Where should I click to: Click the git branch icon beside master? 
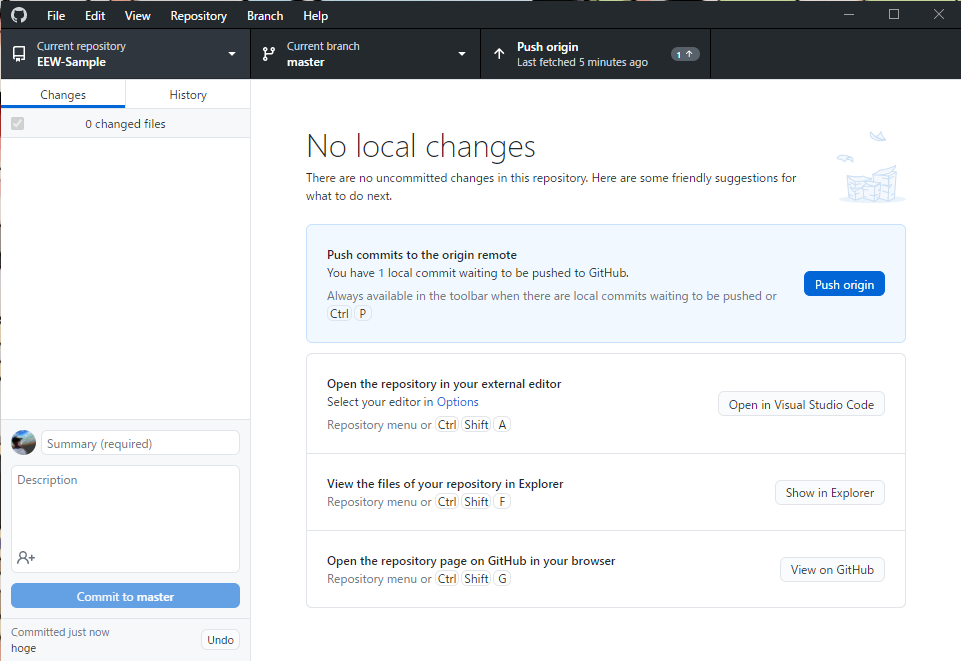tap(268, 54)
